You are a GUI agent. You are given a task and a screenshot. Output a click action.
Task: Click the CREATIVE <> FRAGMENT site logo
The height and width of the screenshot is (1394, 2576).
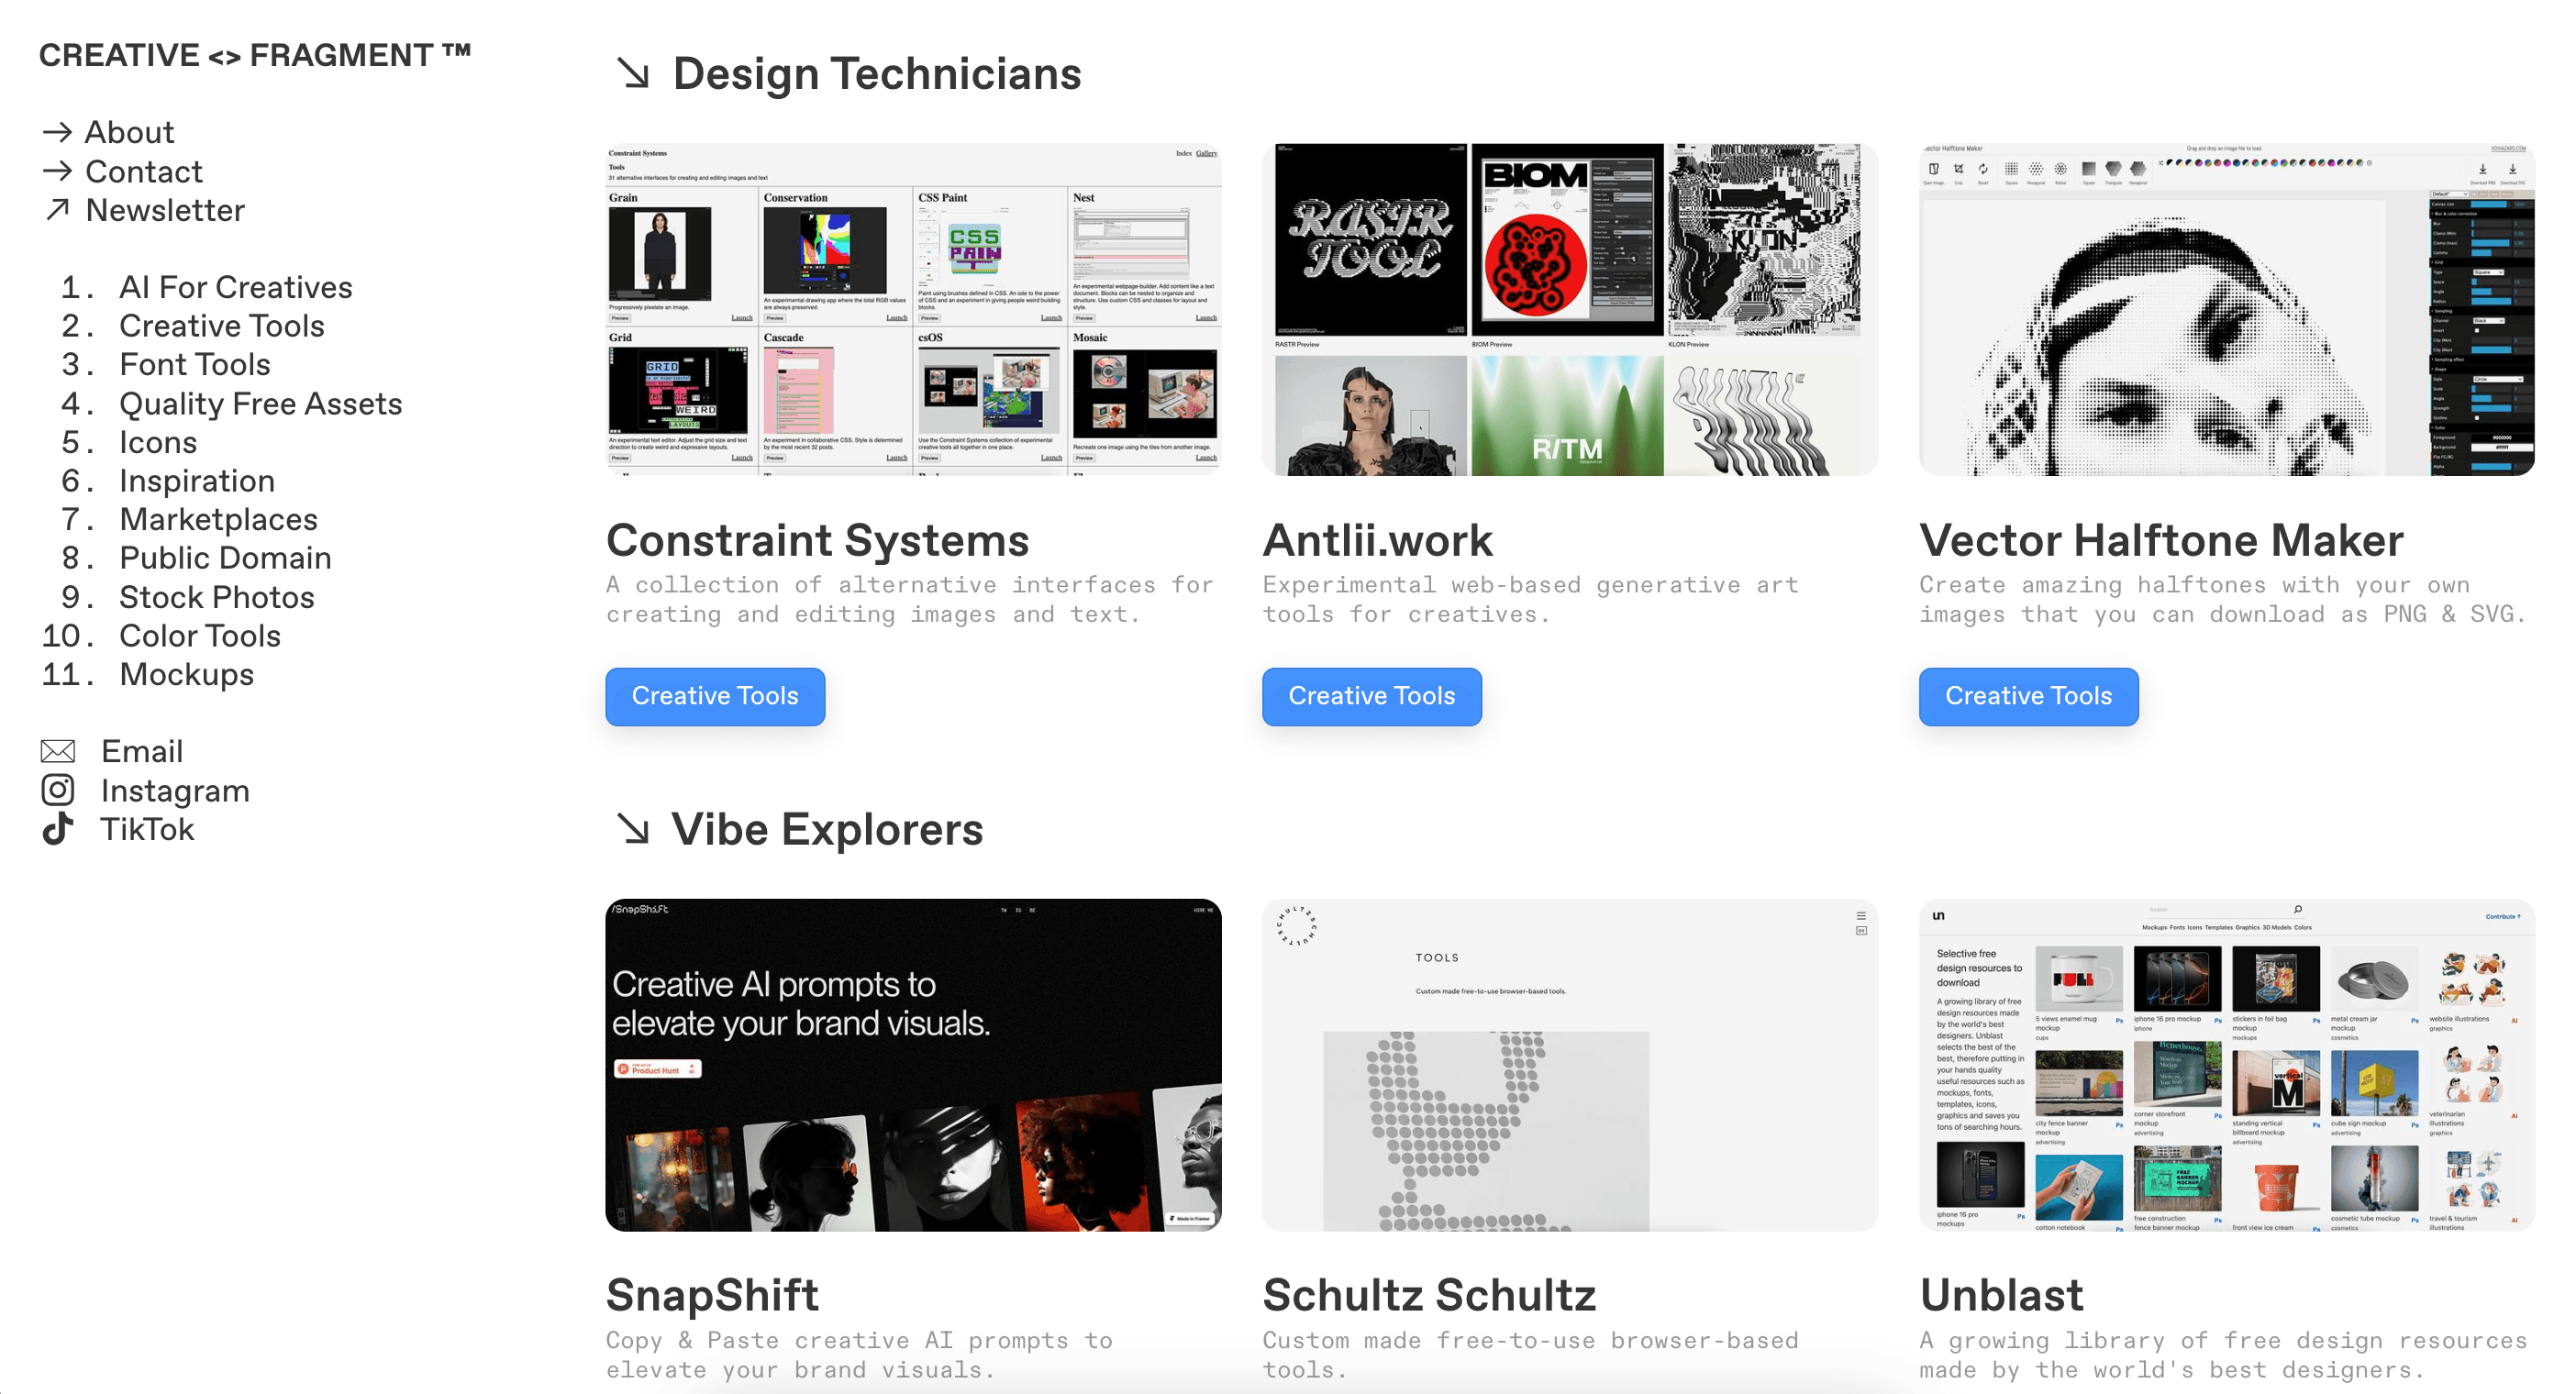(x=255, y=55)
